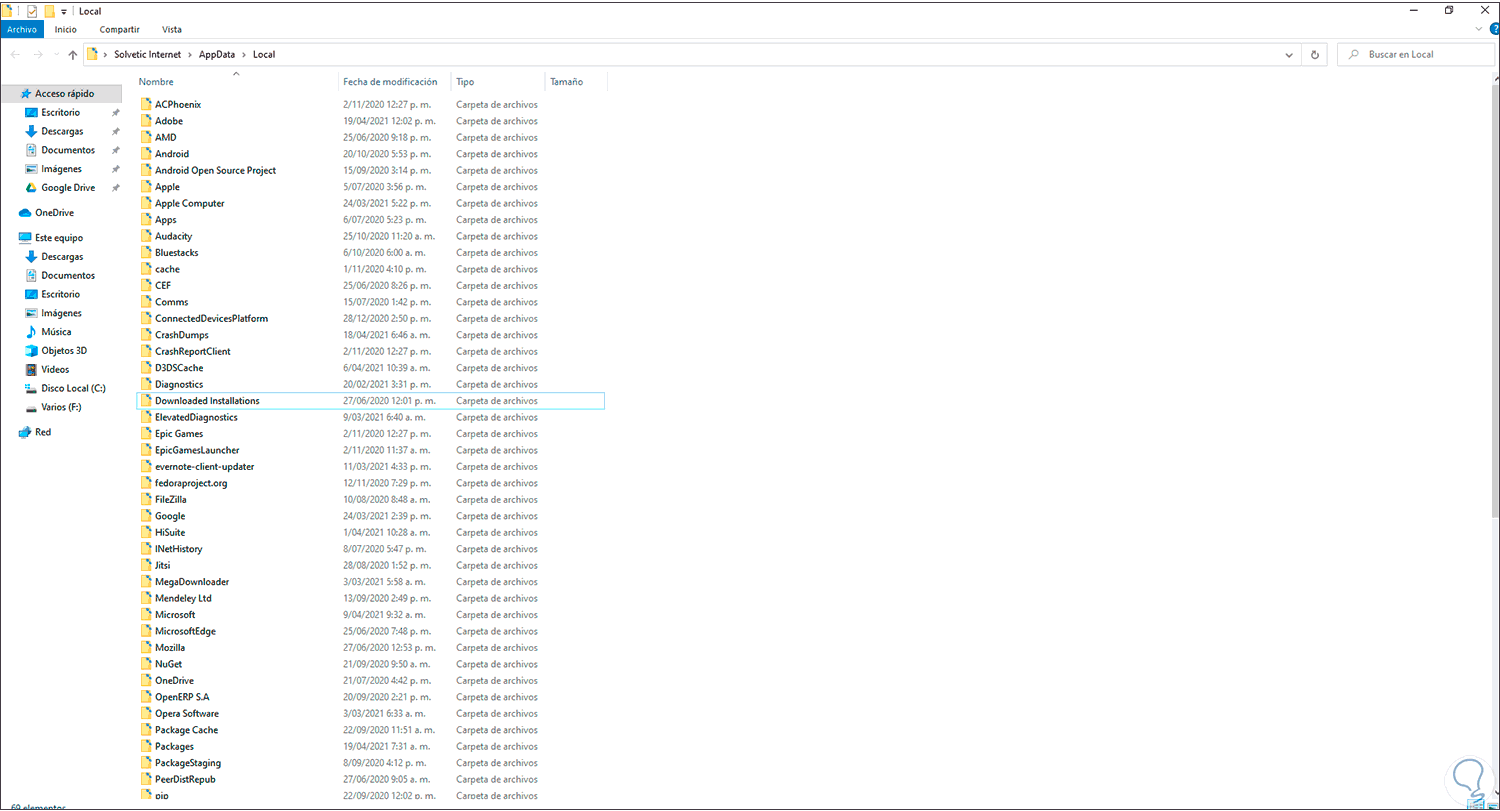Select the Google folder icon in file list
This screenshot has width=1500, height=811.
click(146, 516)
